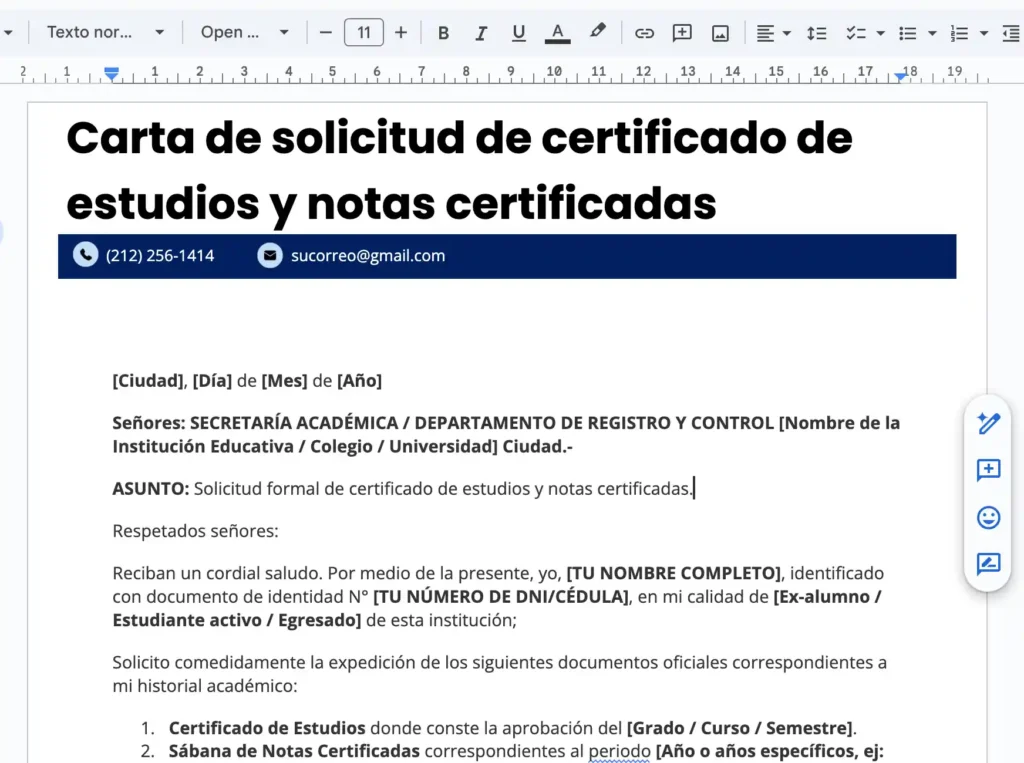Add a comment using the floating sidebar
The width and height of the screenshot is (1024, 763).
click(x=988, y=471)
